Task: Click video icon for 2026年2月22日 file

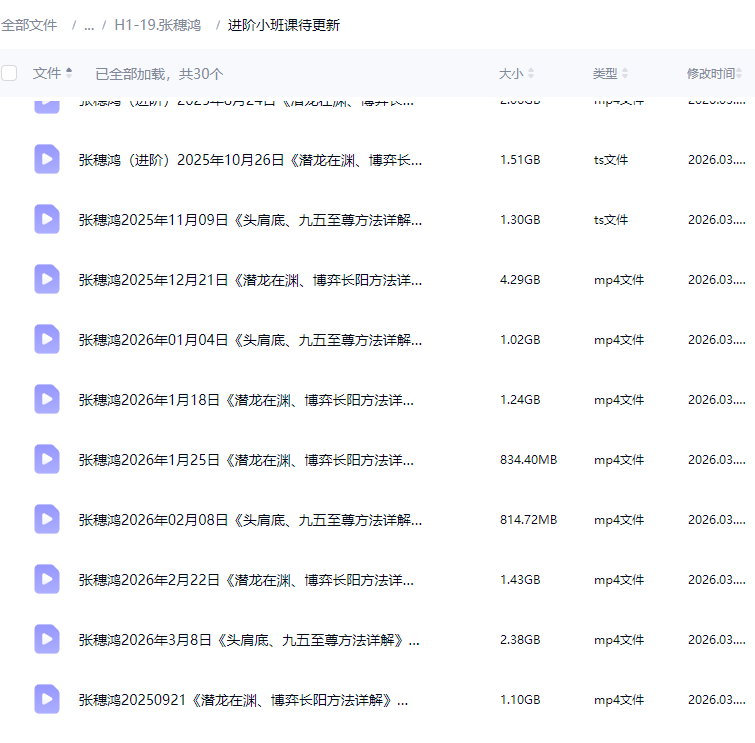Action: (x=47, y=579)
